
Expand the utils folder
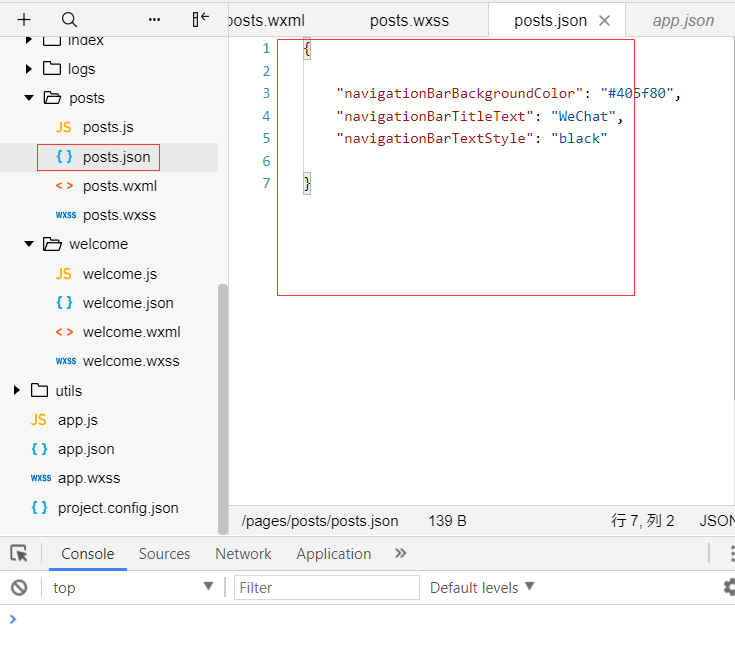16,391
